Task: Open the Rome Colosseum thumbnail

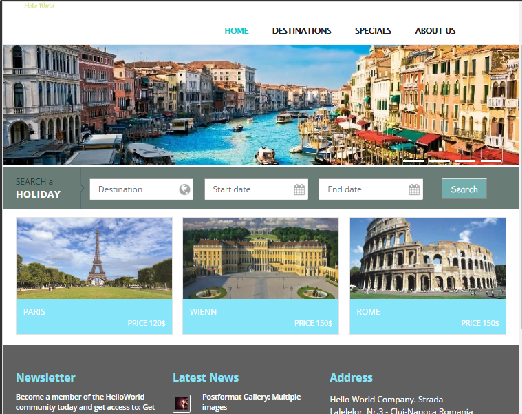Action: pyautogui.click(x=428, y=258)
